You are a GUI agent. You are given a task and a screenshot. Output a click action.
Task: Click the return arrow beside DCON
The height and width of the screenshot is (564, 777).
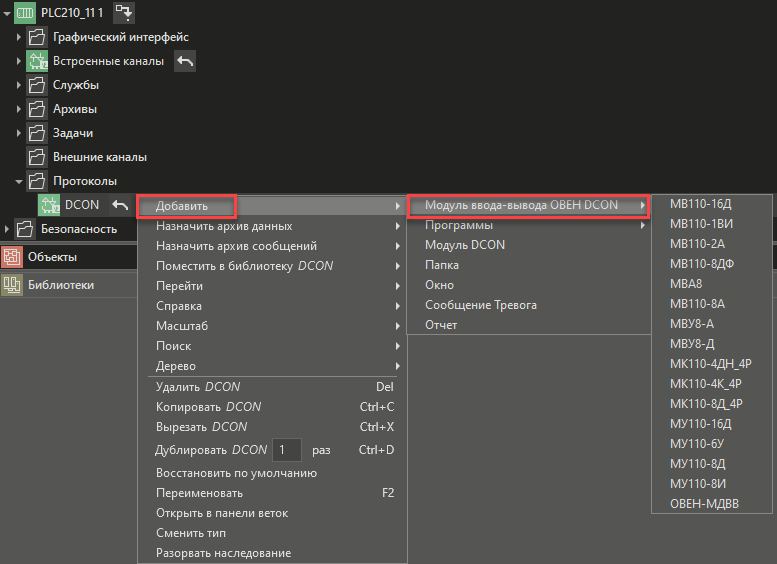120,205
